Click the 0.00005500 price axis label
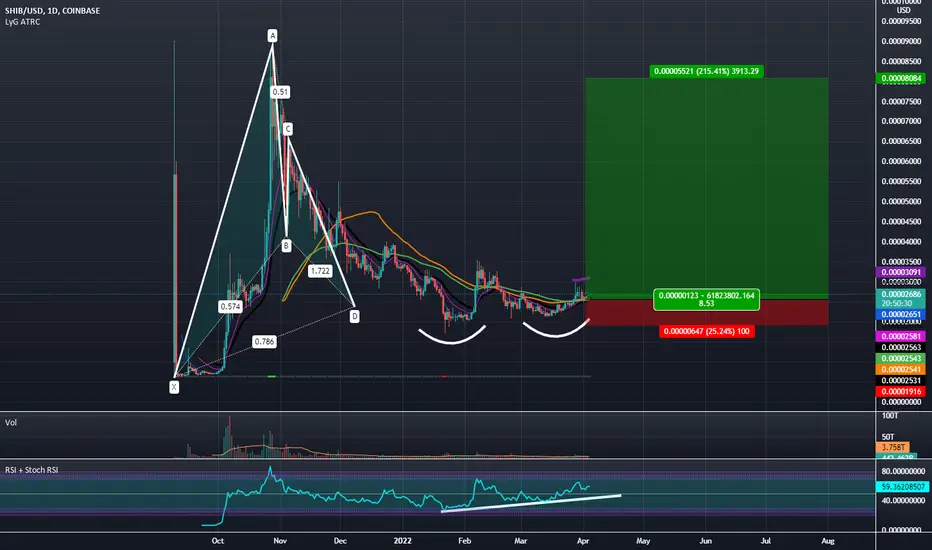Screen dimensions: 932x550 pos(901,182)
